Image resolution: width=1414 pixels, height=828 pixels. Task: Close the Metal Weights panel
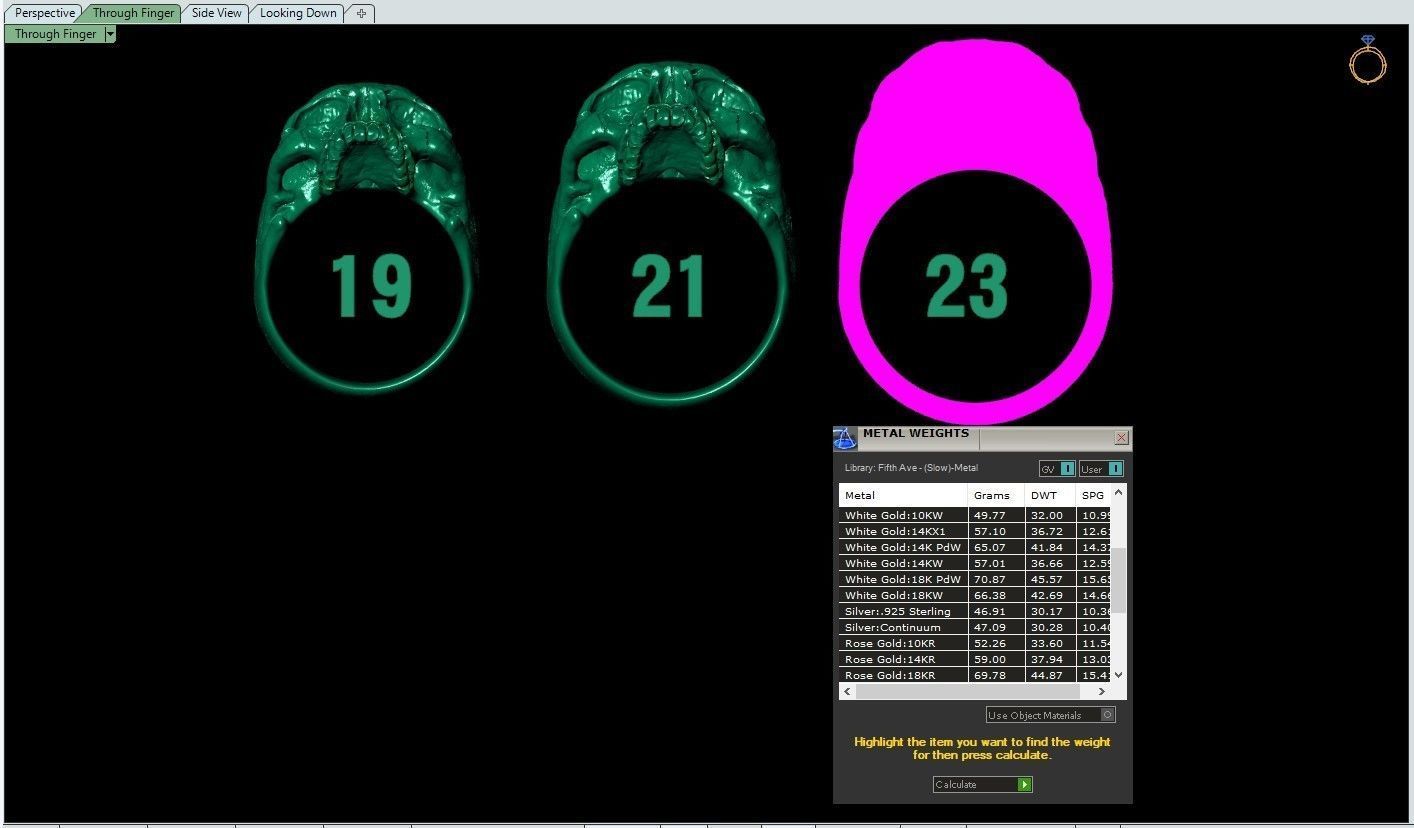[x=1121, y=438]
